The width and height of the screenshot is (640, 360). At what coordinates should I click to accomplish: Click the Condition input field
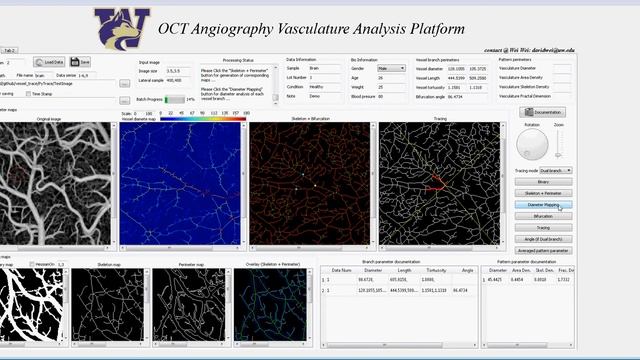pos(324,87)
